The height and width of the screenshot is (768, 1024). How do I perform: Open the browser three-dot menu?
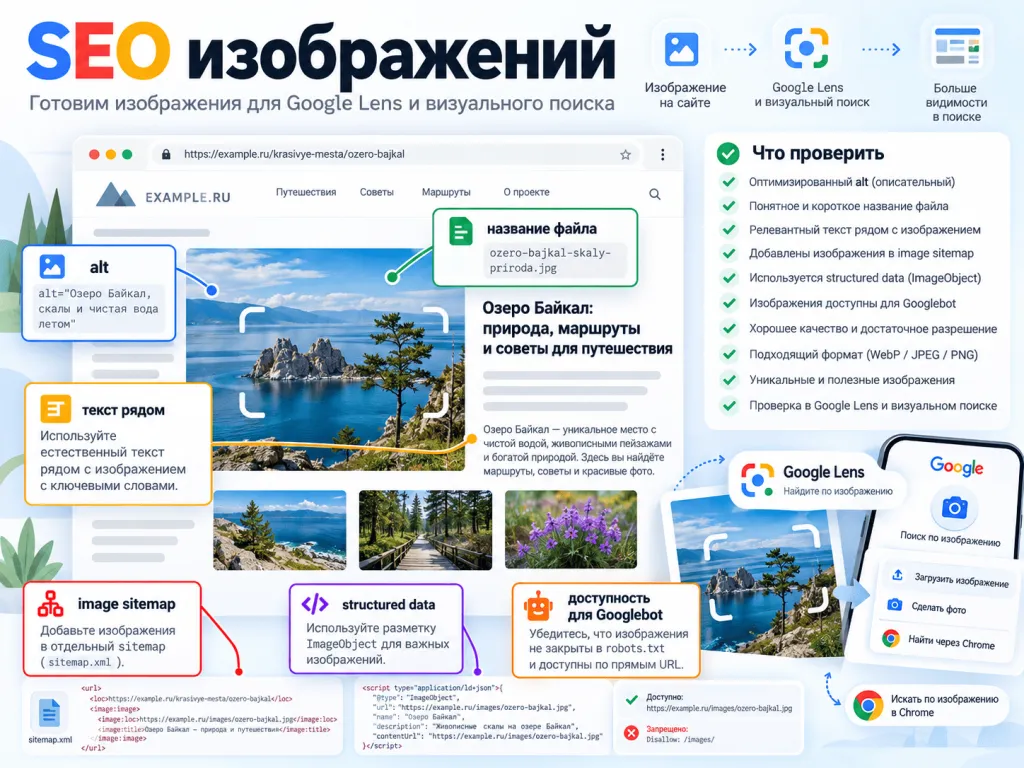click(662, 155)
